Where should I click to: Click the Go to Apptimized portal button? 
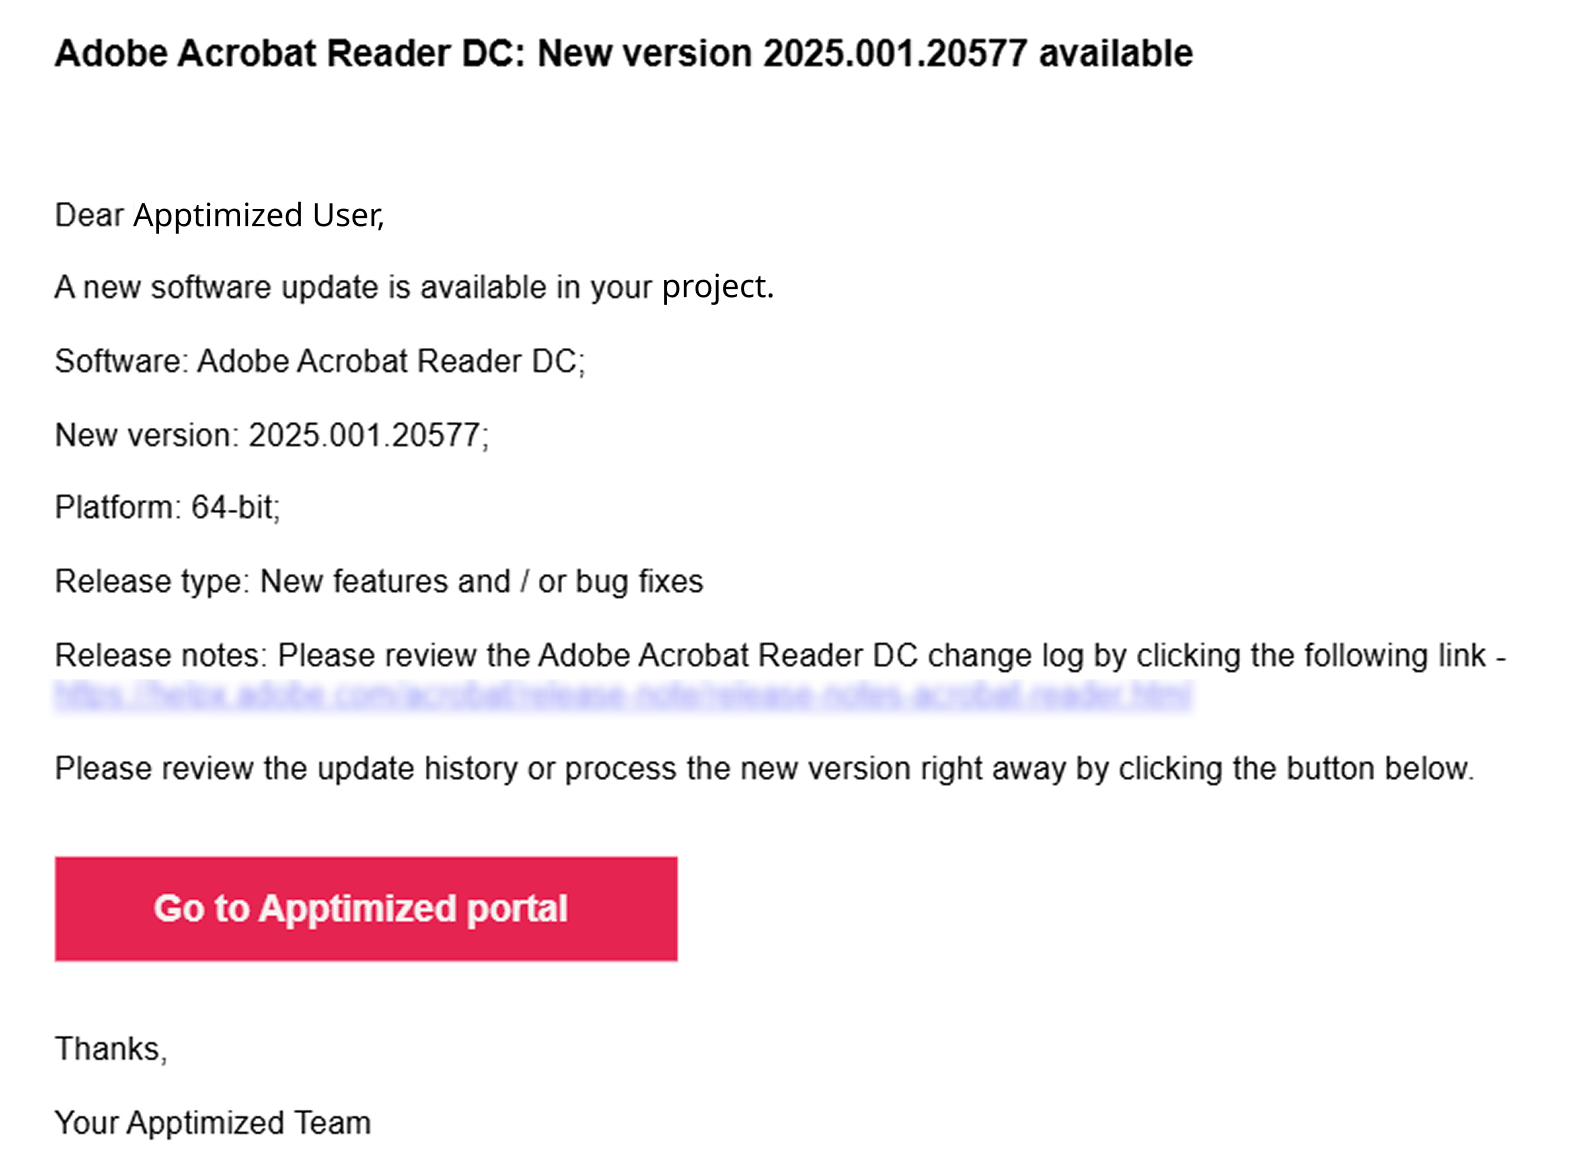point(366,909)
